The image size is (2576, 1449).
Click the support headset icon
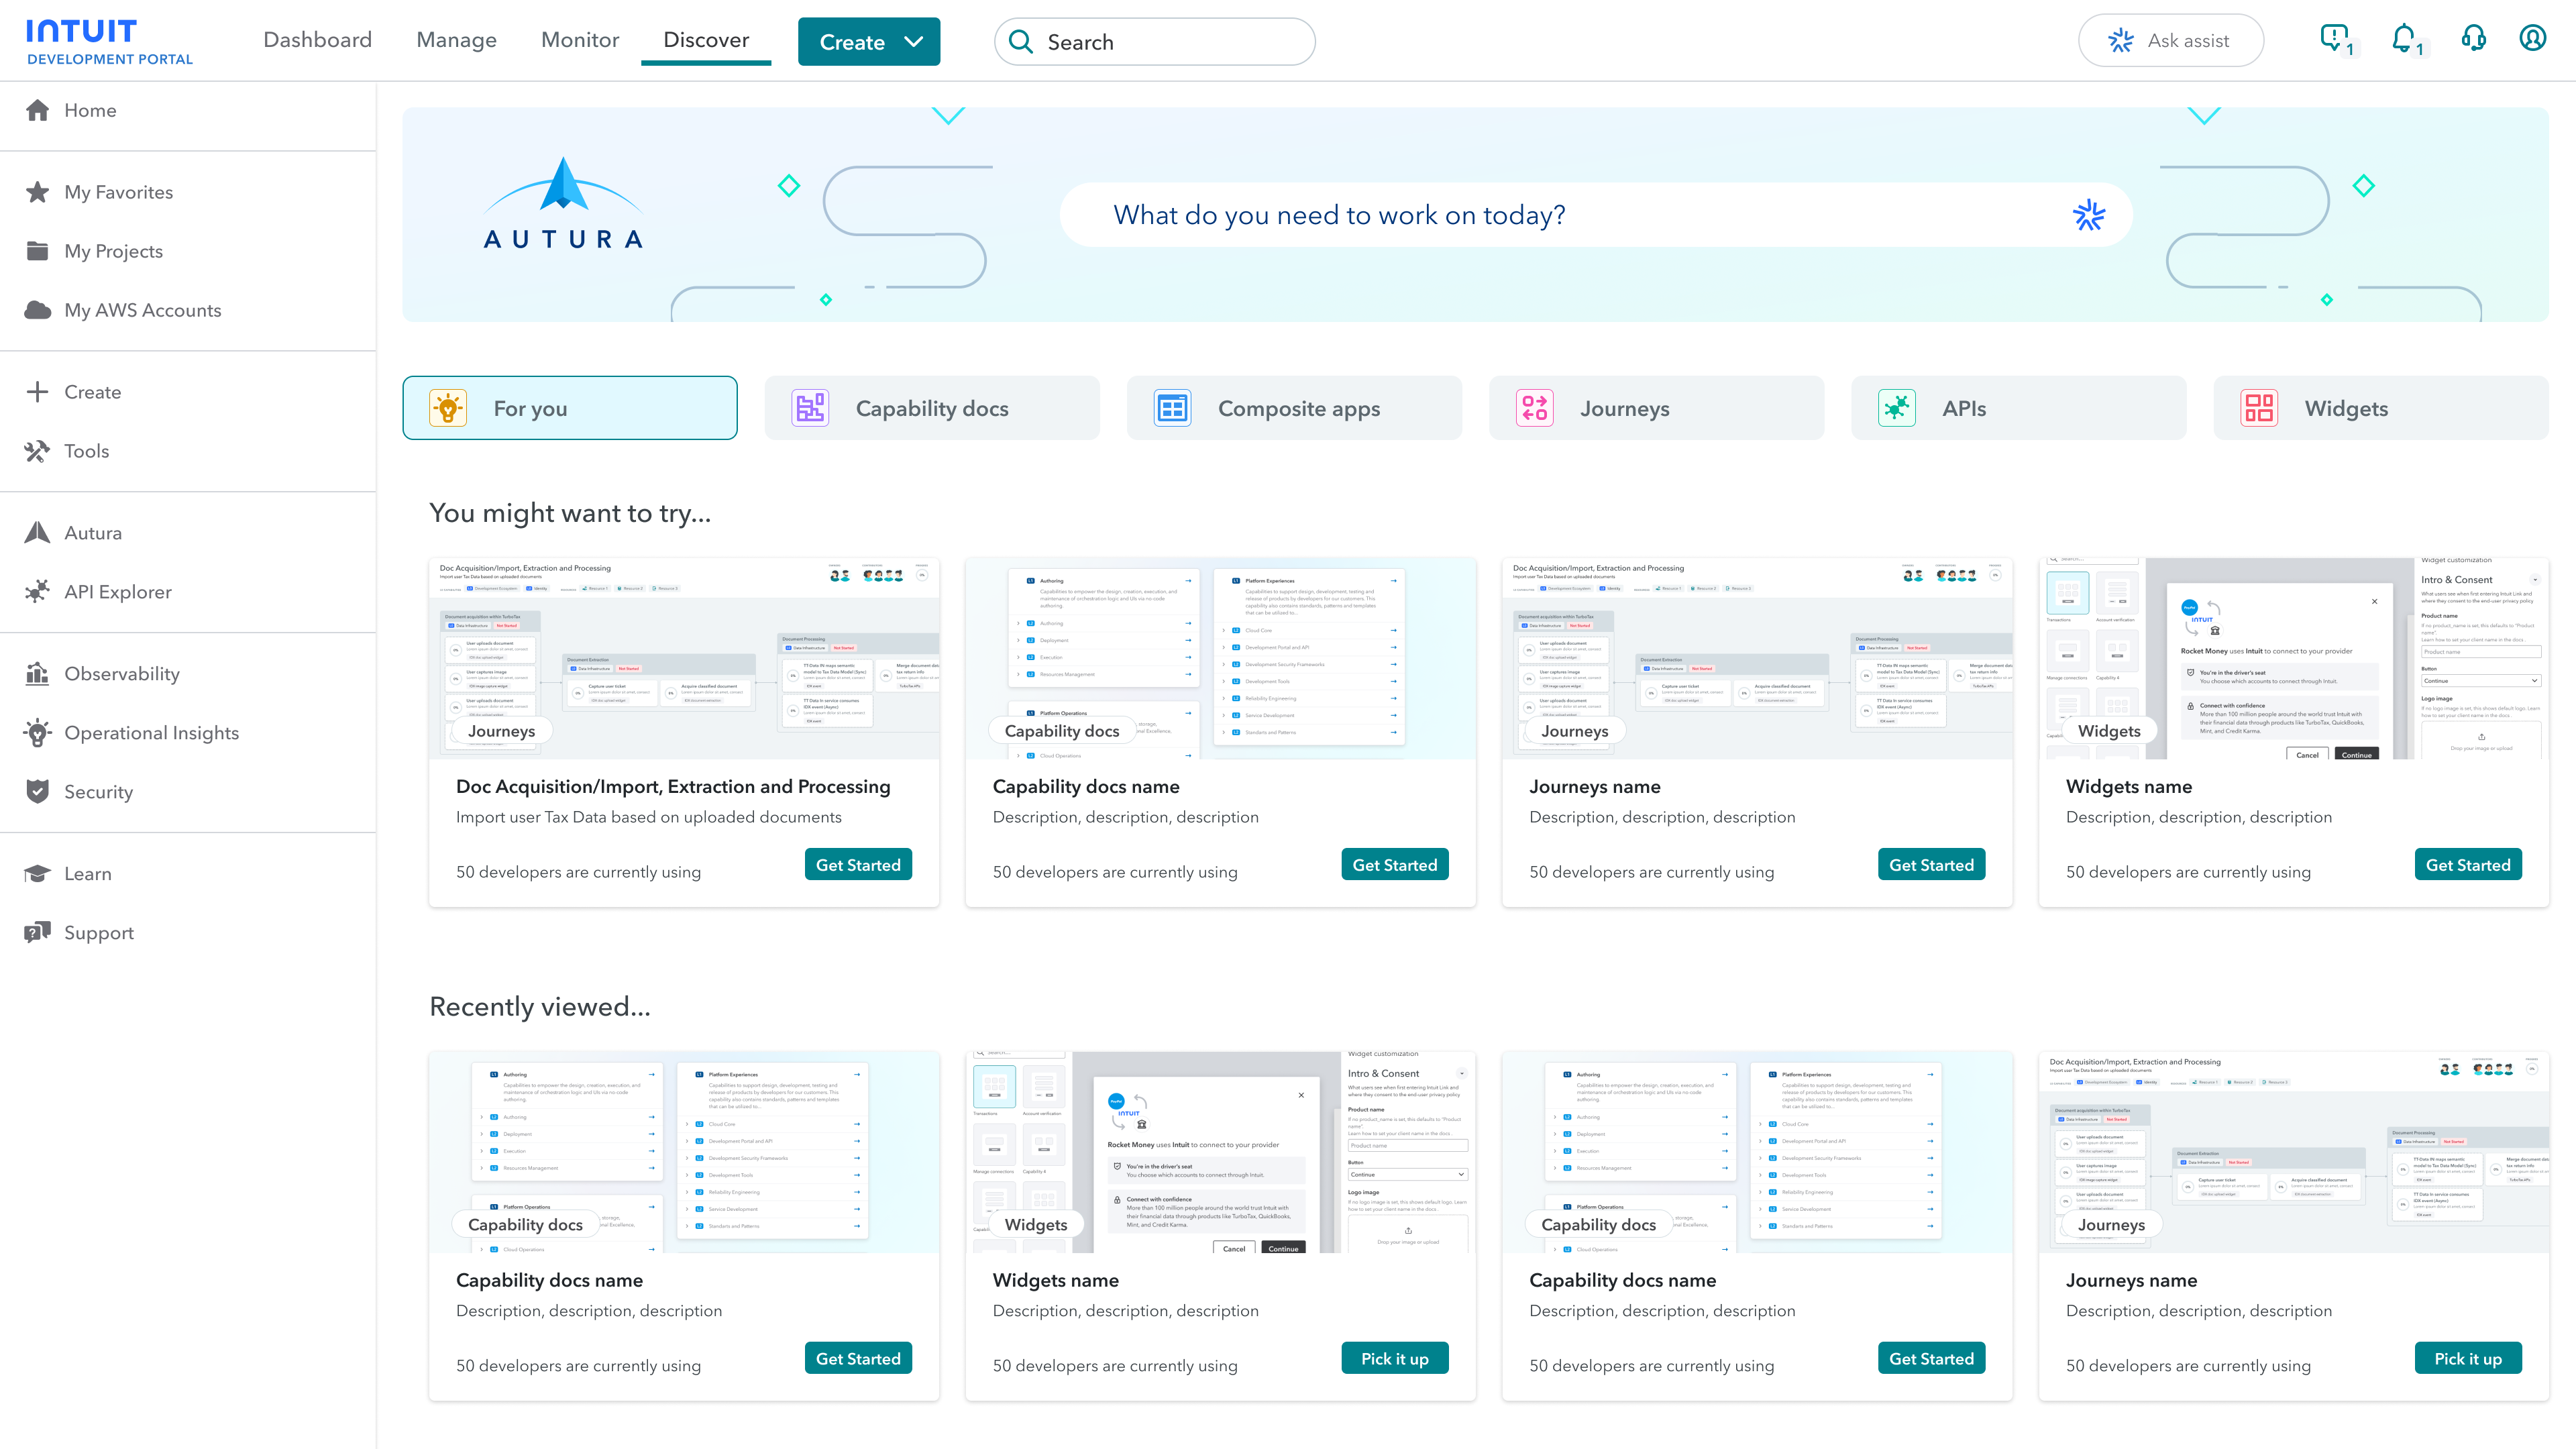point(2473,39)
